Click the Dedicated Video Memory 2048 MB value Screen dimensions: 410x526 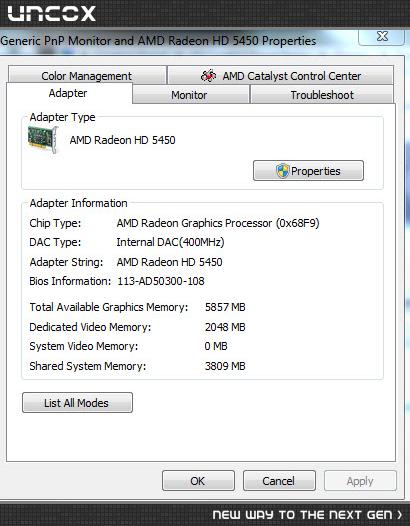(x=225, y=327)
